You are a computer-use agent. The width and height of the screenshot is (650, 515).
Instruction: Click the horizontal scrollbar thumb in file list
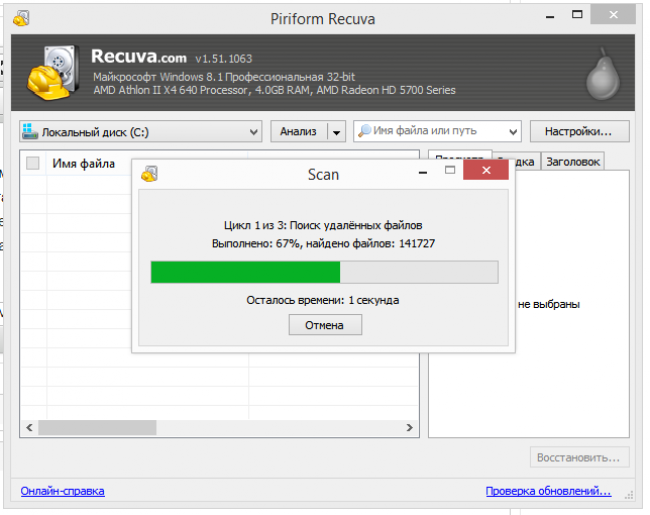[97, 428]
